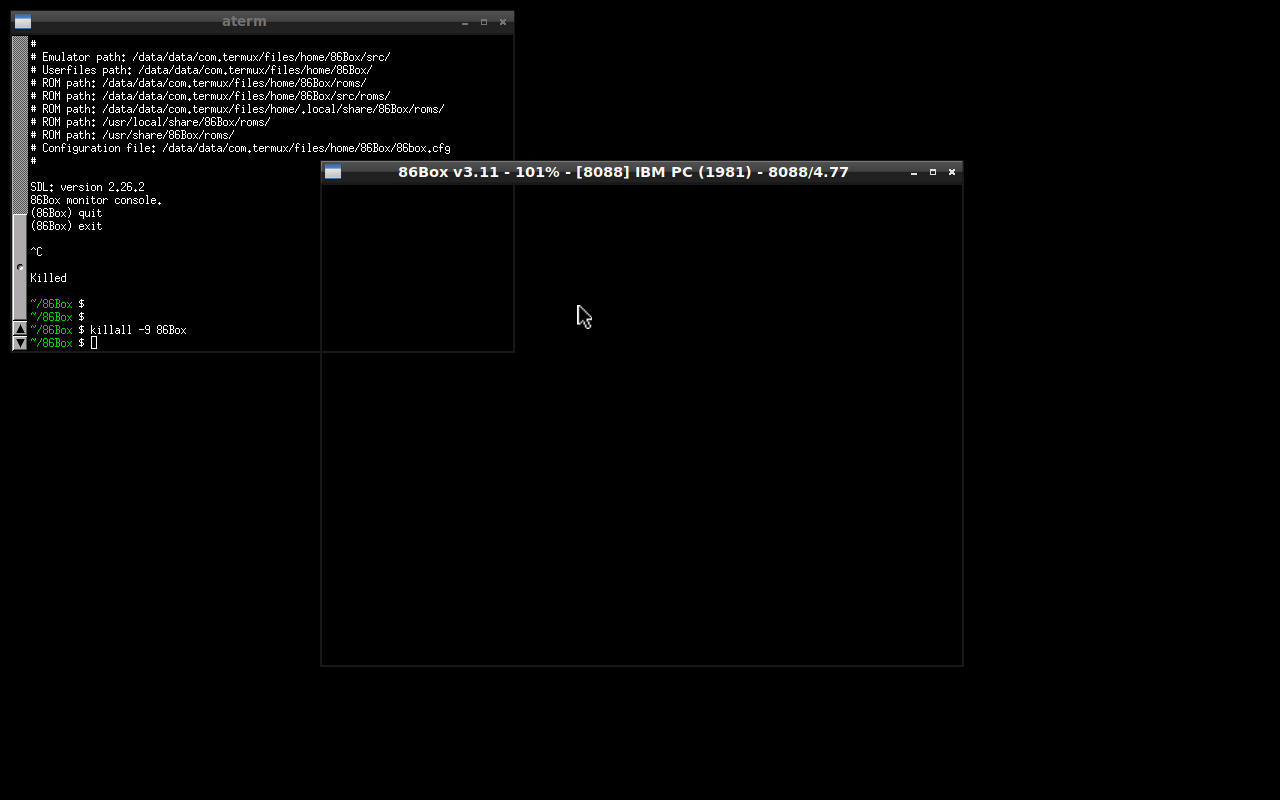Viewport: 1280px width, 800px height.
Task: Click the scroll-up arrow in the aterm scrollbar
Action: pos(19,328)
